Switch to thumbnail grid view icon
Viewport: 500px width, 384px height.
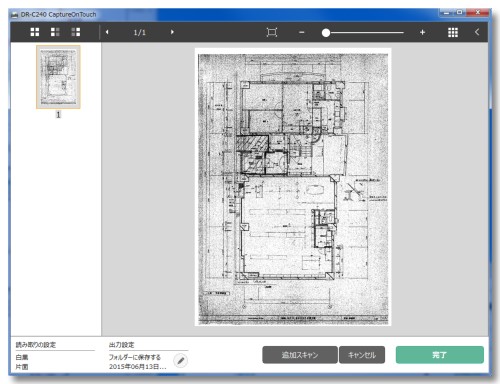point(453,32)
